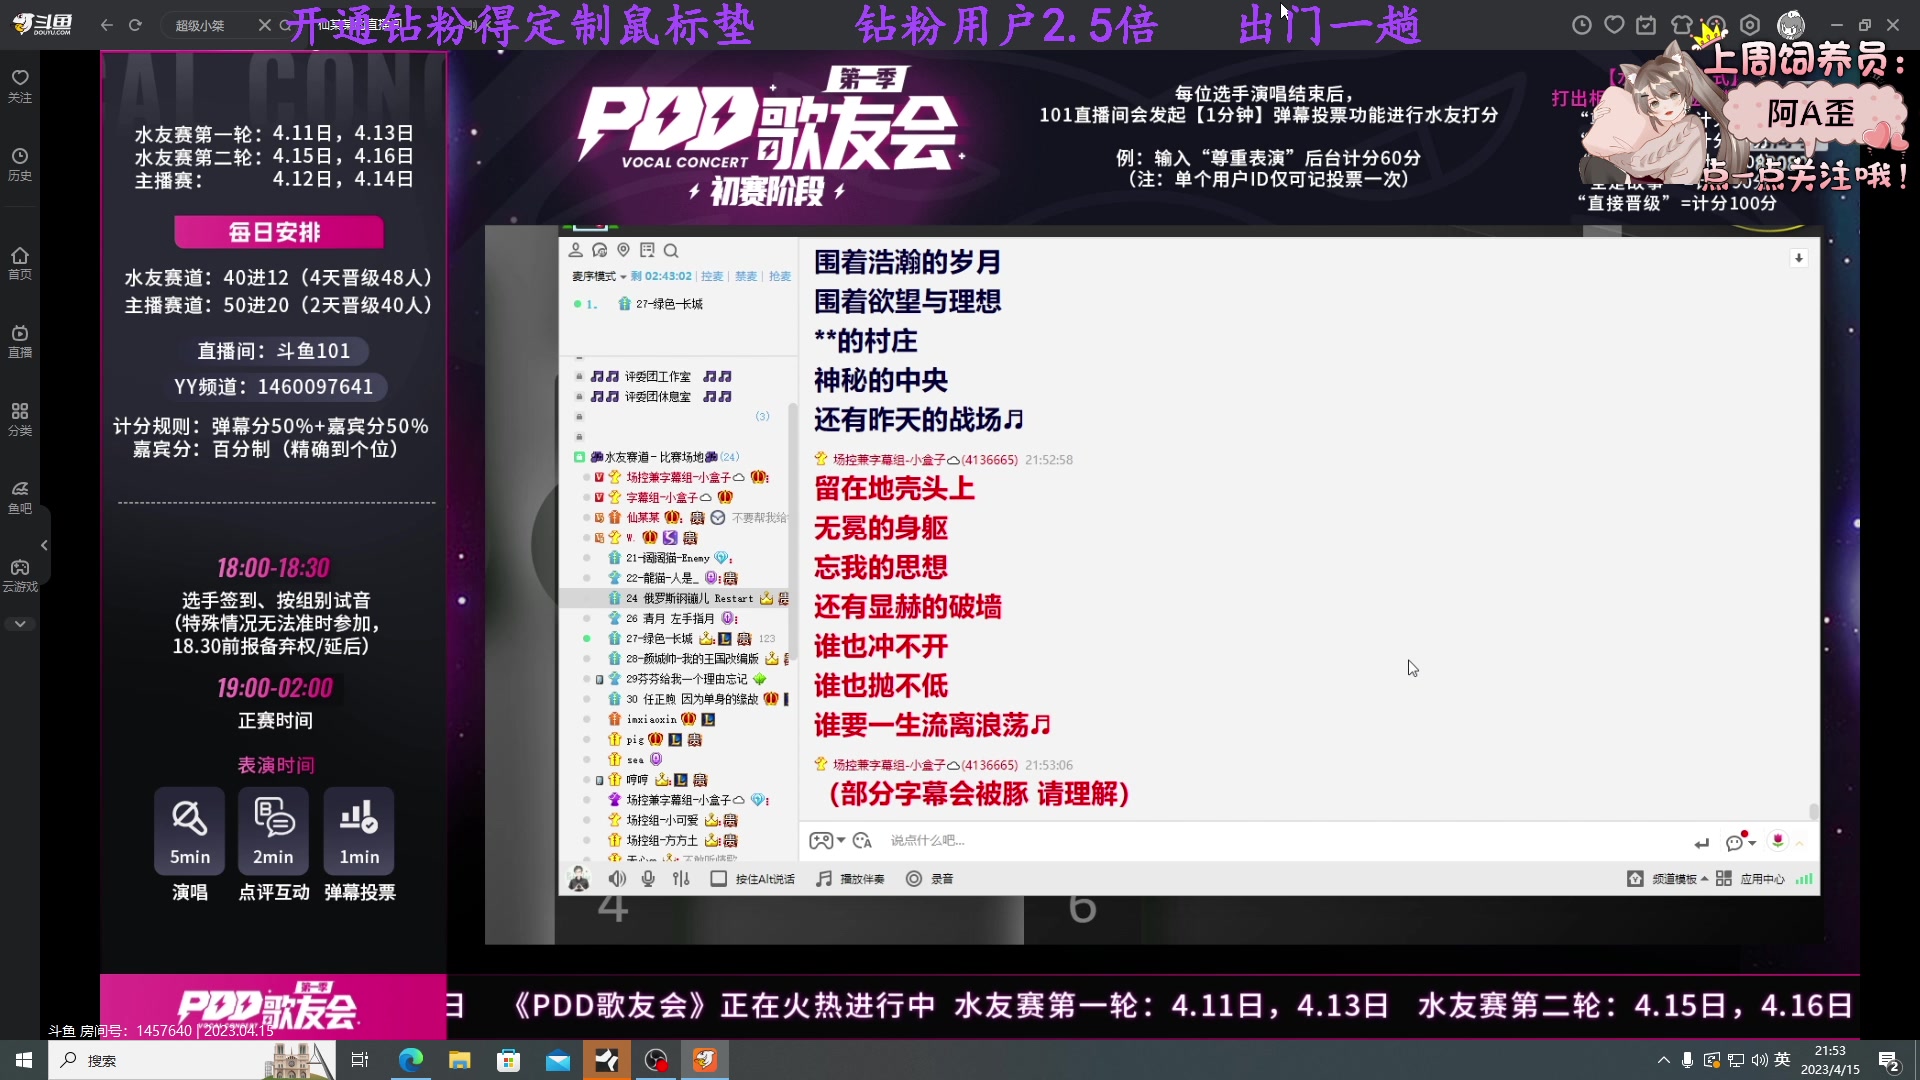Focus the 说点什么吧 chat input
This screenshot has height=1080, width=1920.
(x=1280, y=841)
